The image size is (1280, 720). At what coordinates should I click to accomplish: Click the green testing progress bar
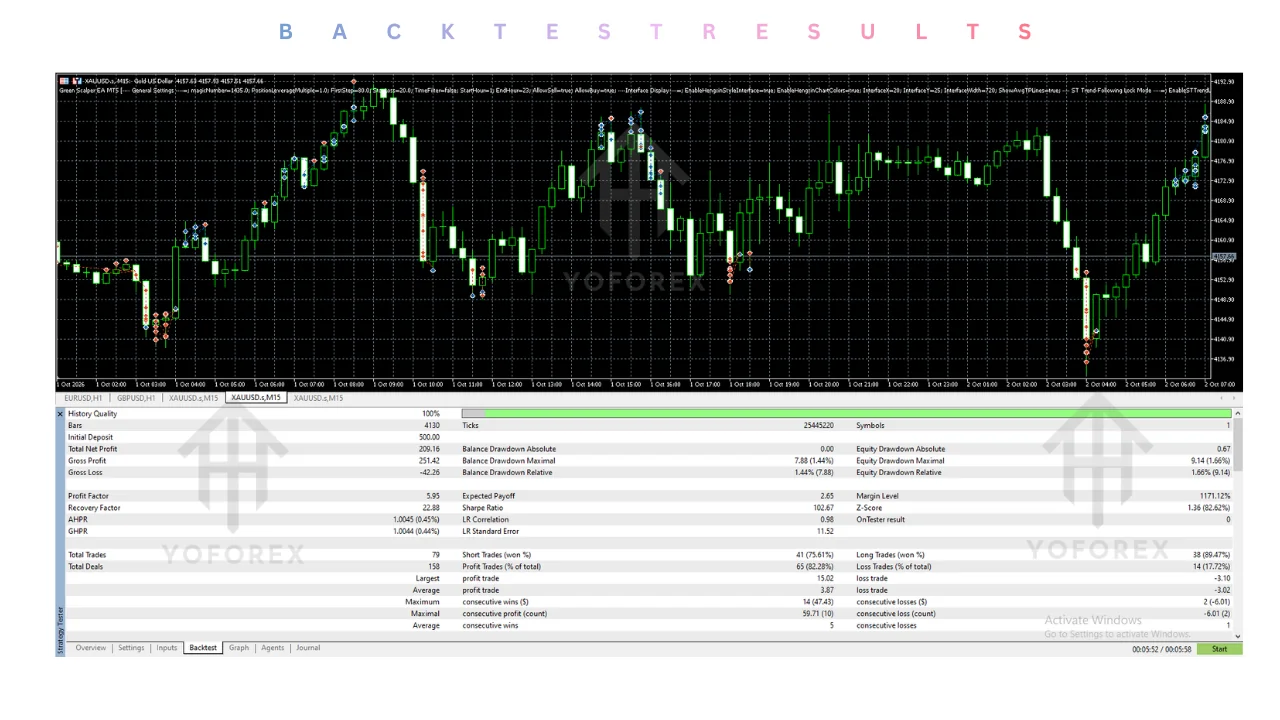pos(847,414)
